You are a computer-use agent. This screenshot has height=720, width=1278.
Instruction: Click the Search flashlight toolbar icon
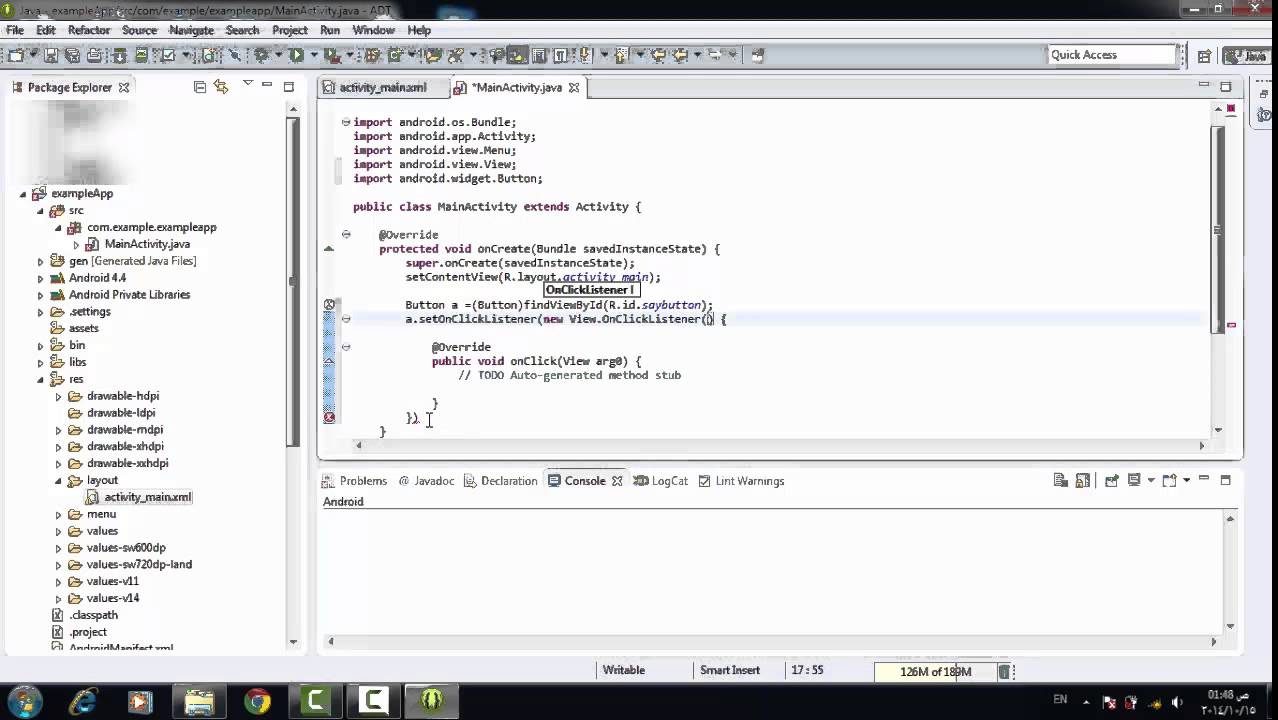(455, 55)
